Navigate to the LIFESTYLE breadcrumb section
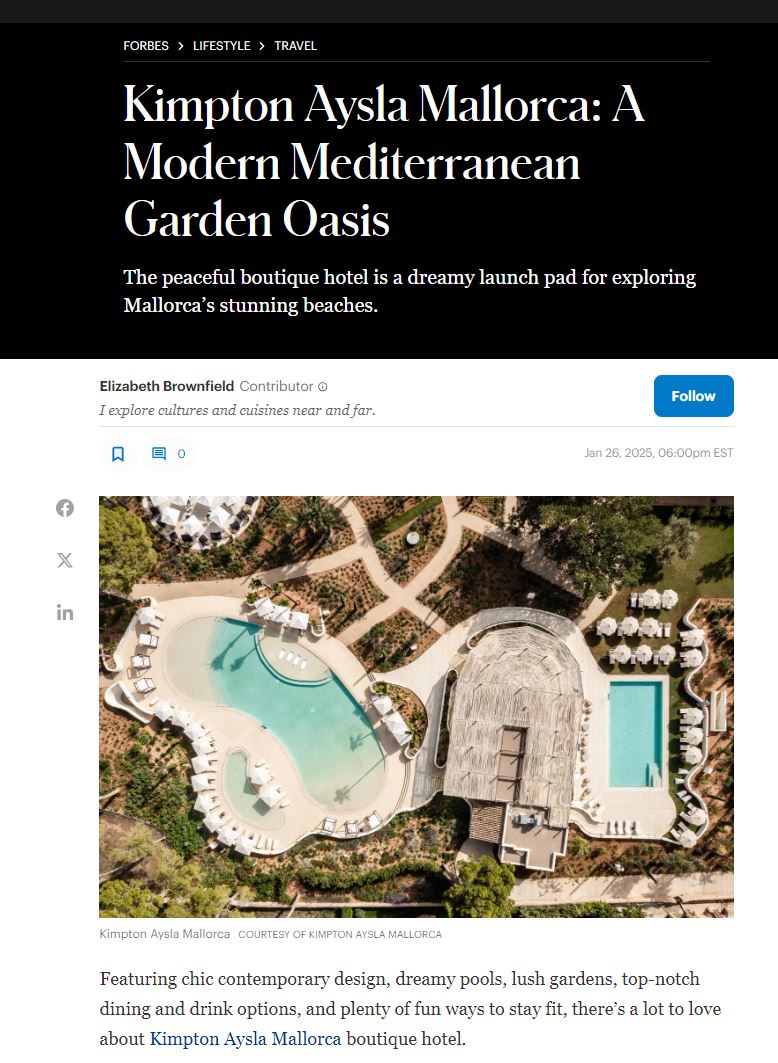The height and width of the screenshot is (1063, 778). [x=221, y=46]
